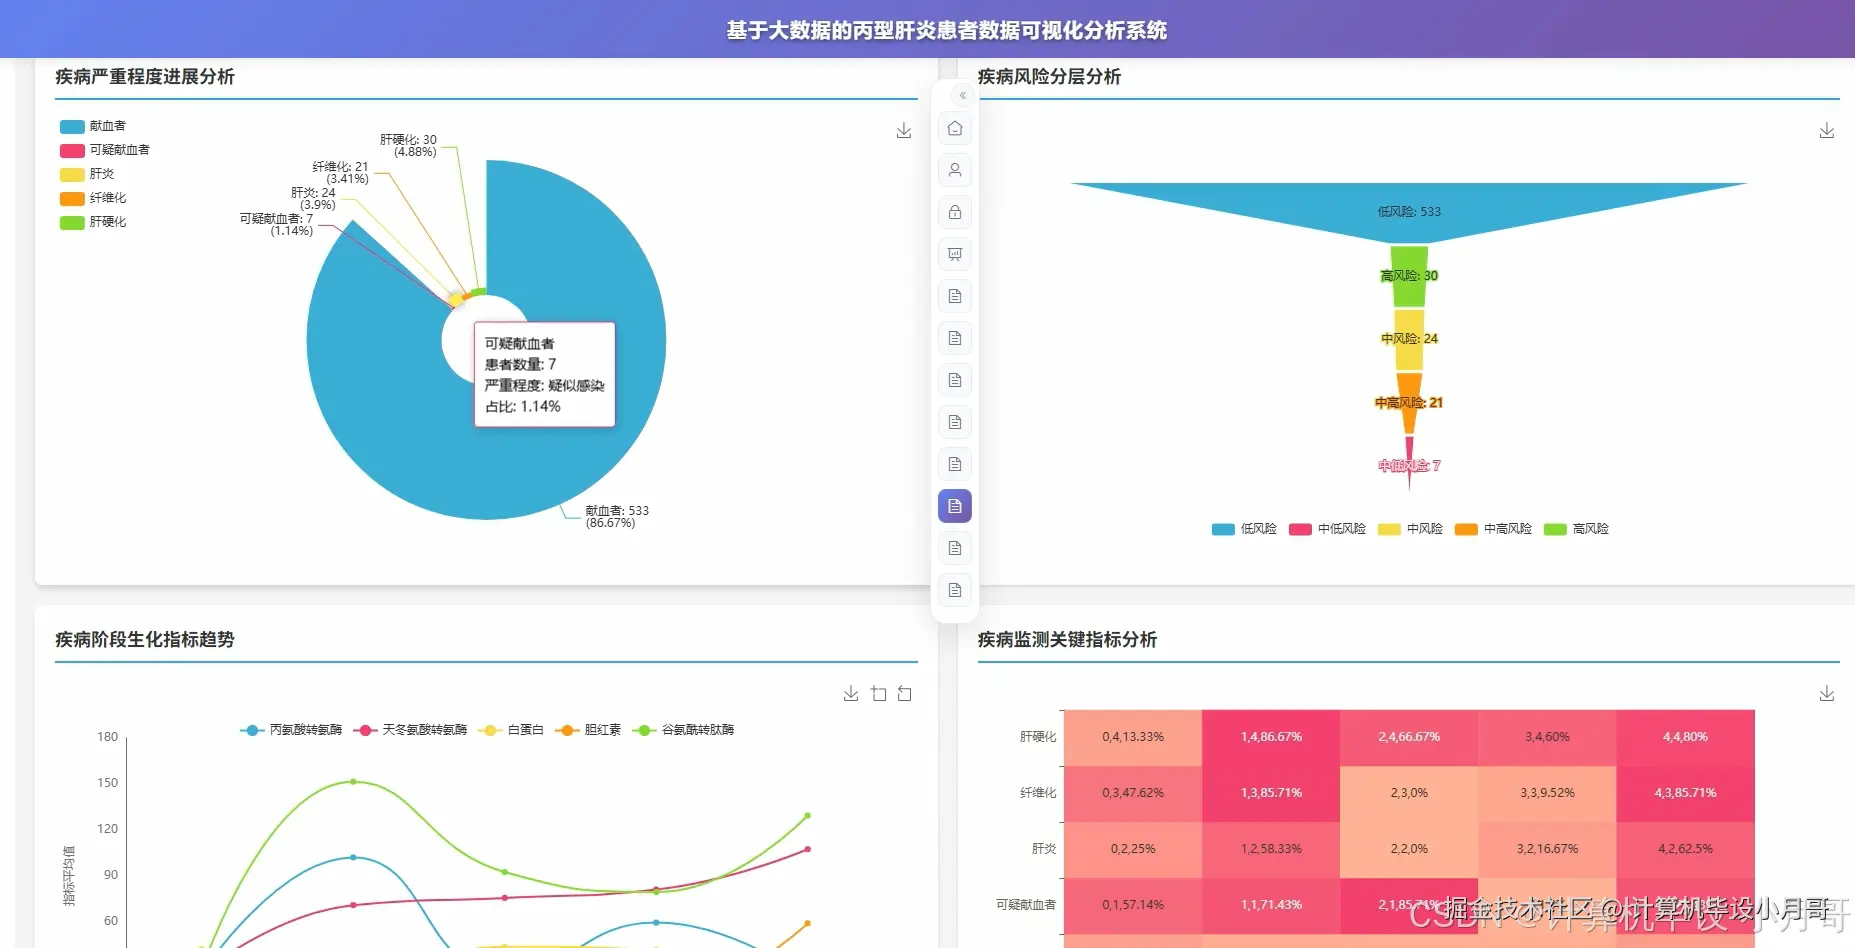Open the Home icon in the left sidebar

954,129
